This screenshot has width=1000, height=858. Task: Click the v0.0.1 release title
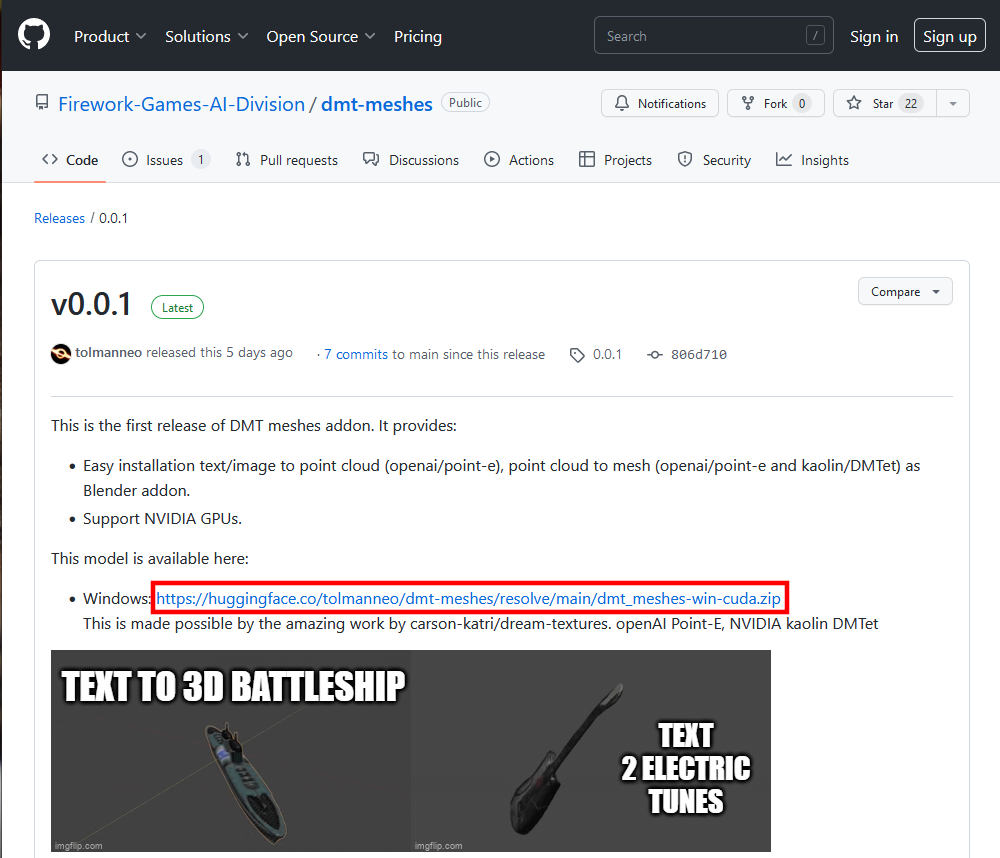coord(91,304)
